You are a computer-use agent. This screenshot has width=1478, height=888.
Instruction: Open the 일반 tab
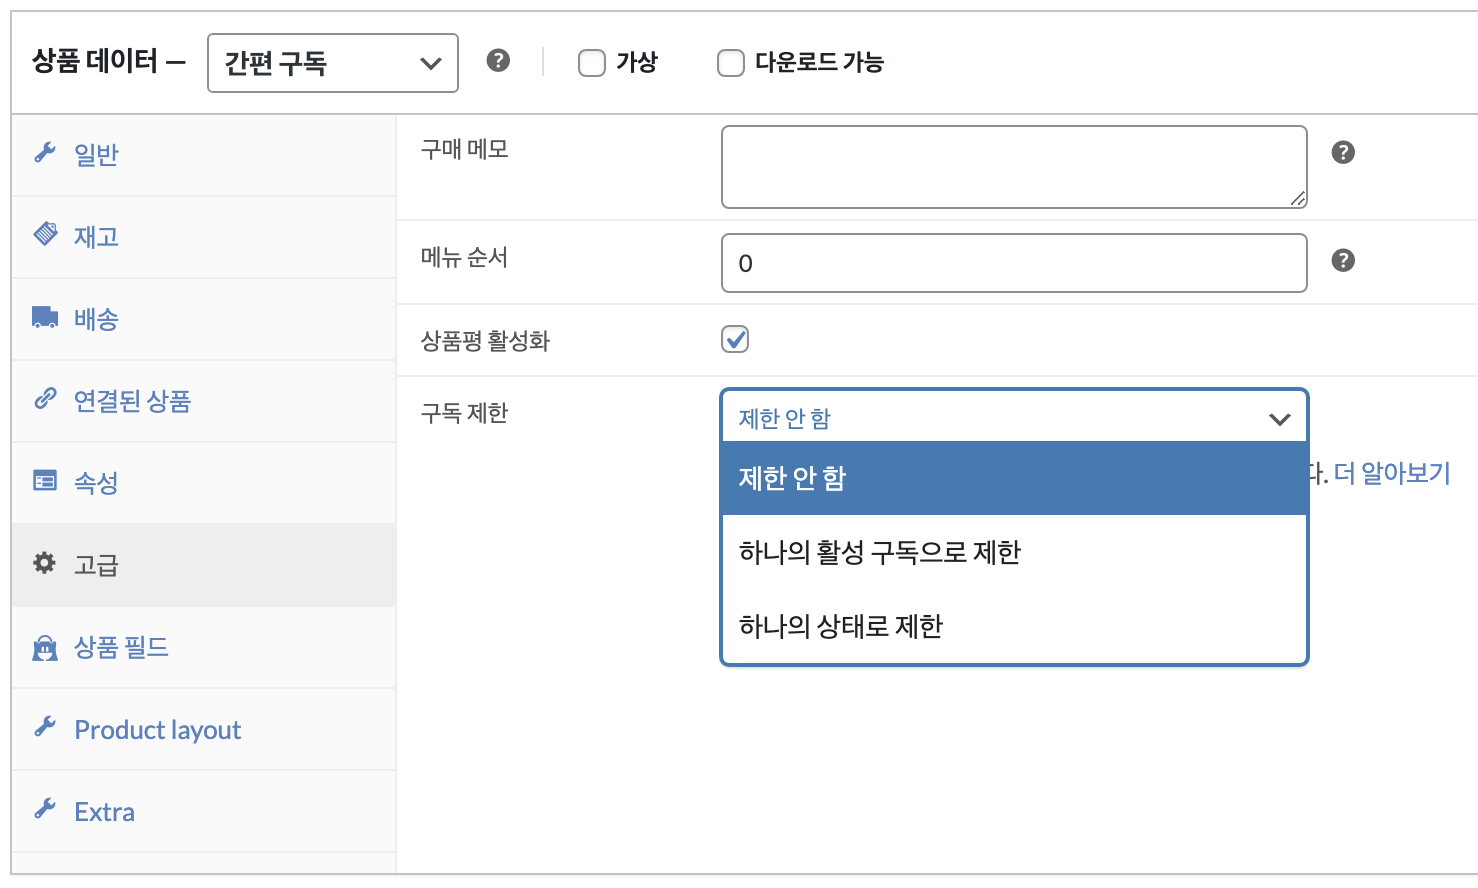[x=204, y=155]
